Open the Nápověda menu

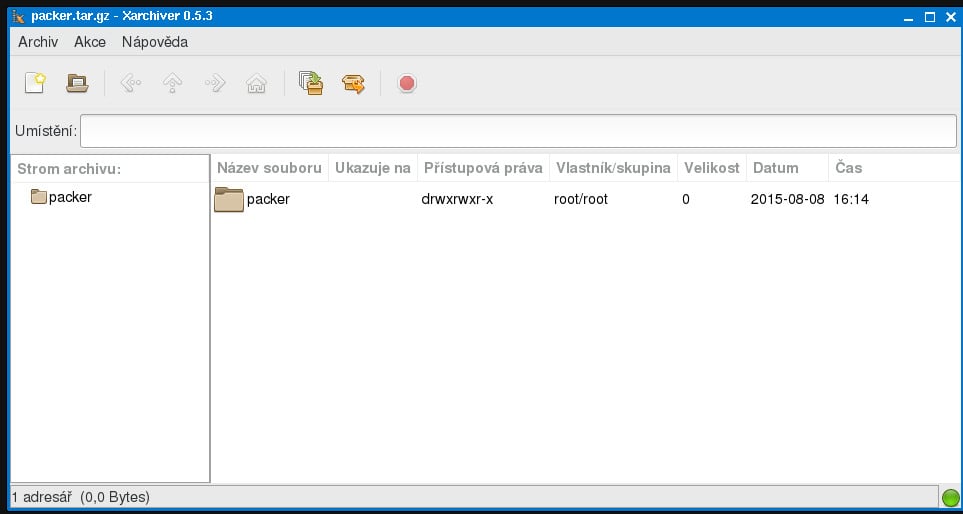[x=155, y=42]
